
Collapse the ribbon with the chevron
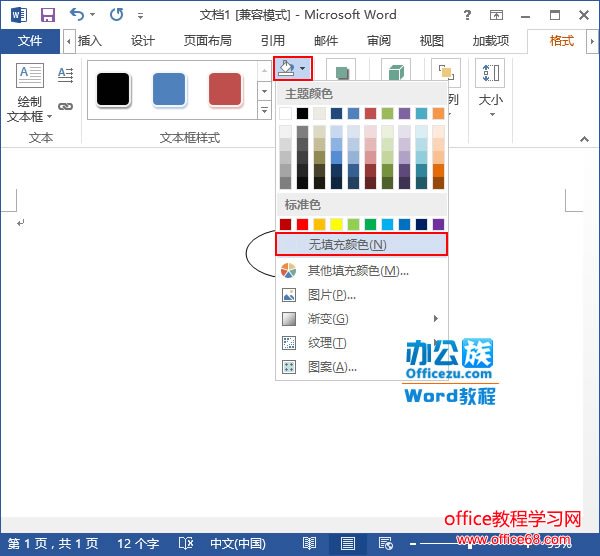[584, 139]
